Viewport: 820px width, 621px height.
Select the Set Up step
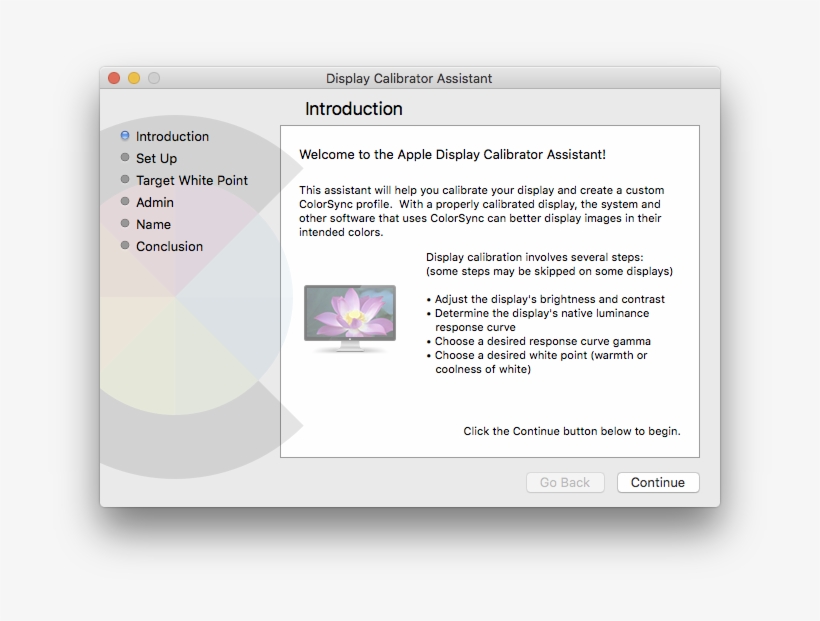click(x=156, y=159)
